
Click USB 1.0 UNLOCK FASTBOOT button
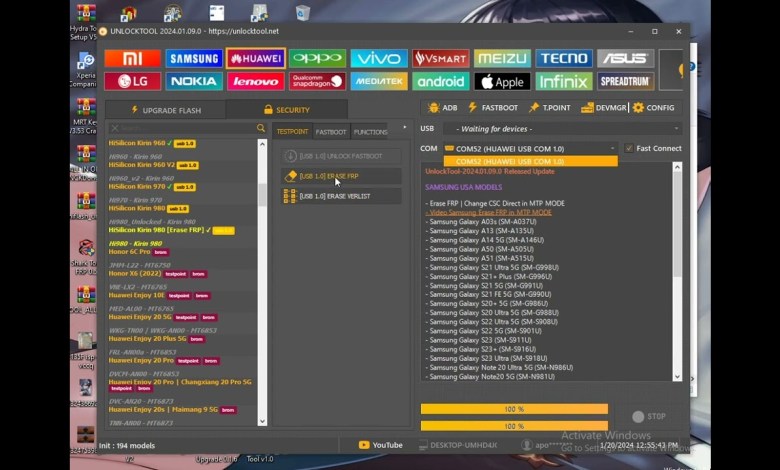(341, 156)
